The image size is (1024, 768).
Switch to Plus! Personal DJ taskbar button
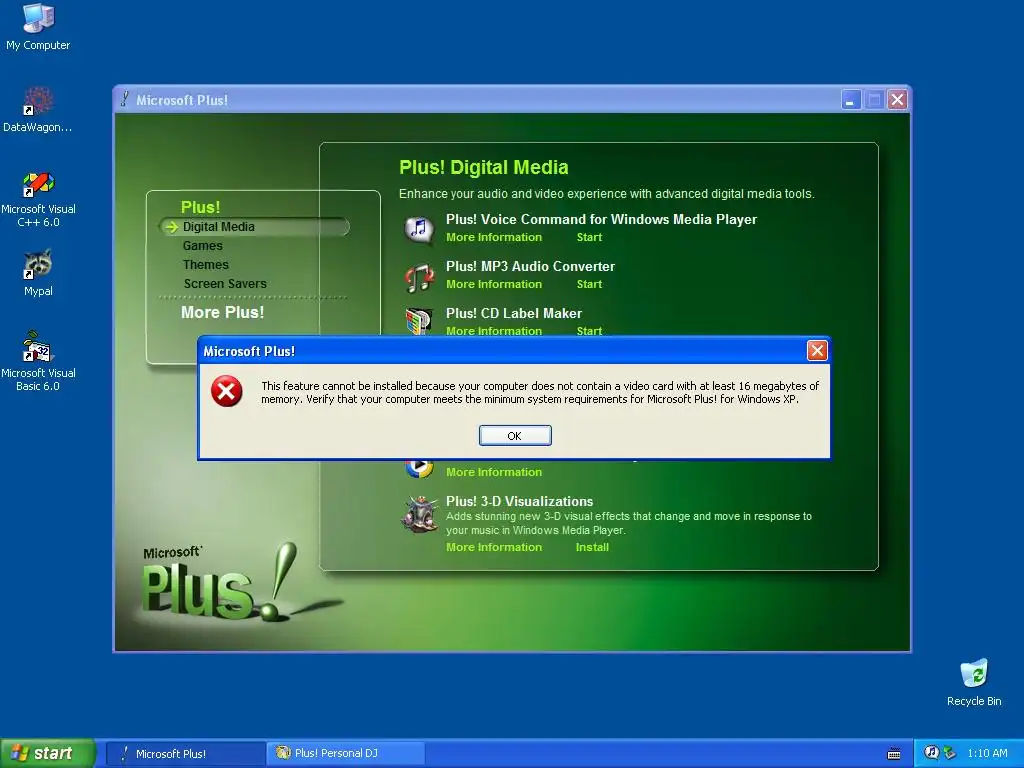point(345,753)
